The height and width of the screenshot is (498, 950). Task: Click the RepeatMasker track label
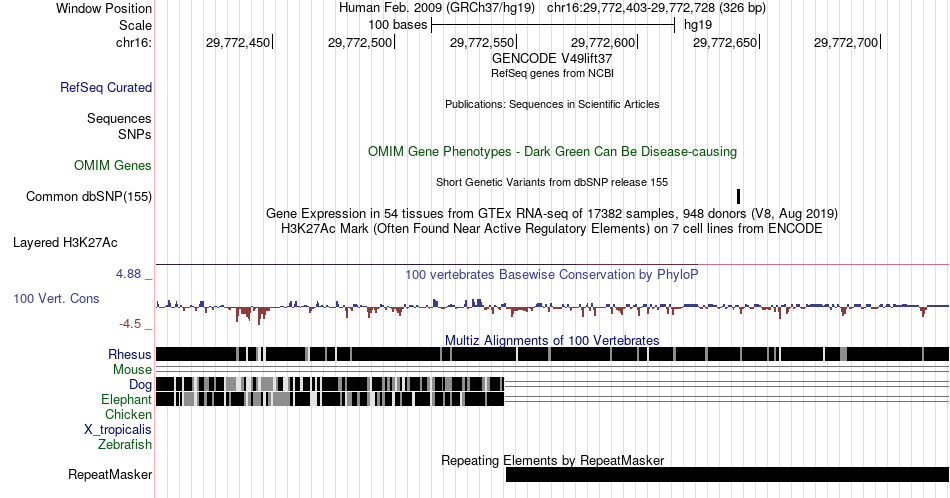coord(110,474)
